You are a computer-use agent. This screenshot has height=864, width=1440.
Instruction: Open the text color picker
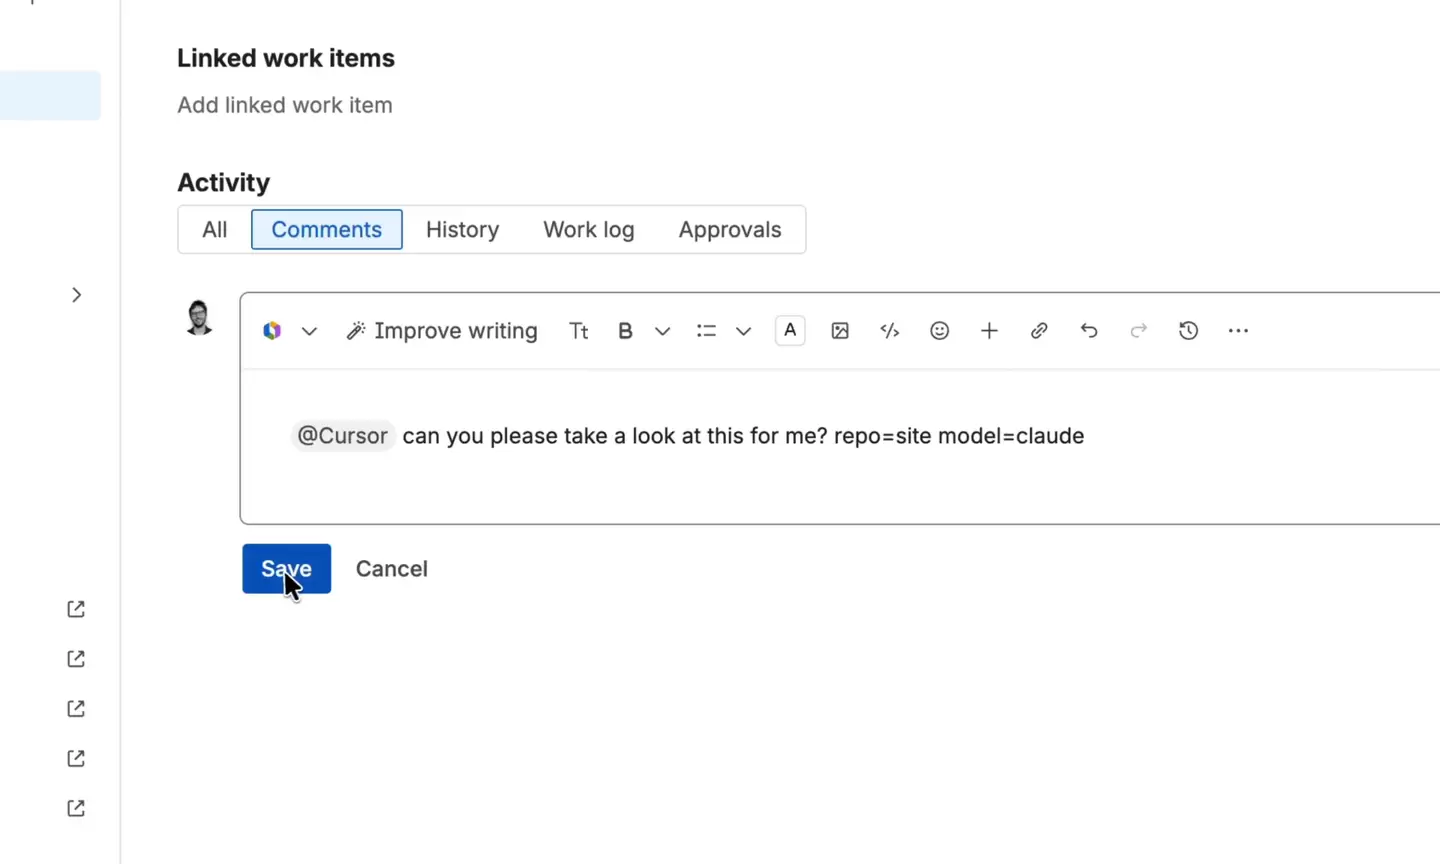(x=790, y=330)
